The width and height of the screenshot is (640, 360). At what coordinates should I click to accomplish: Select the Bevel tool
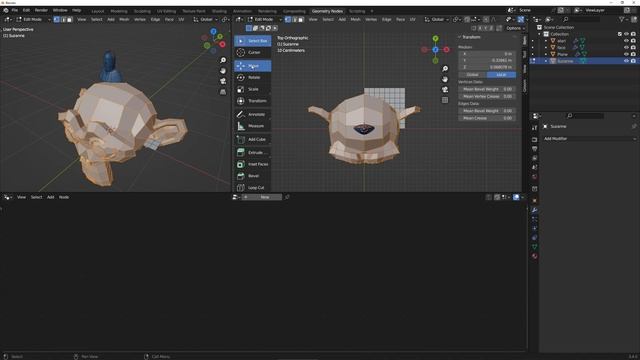tap(253, 176)
